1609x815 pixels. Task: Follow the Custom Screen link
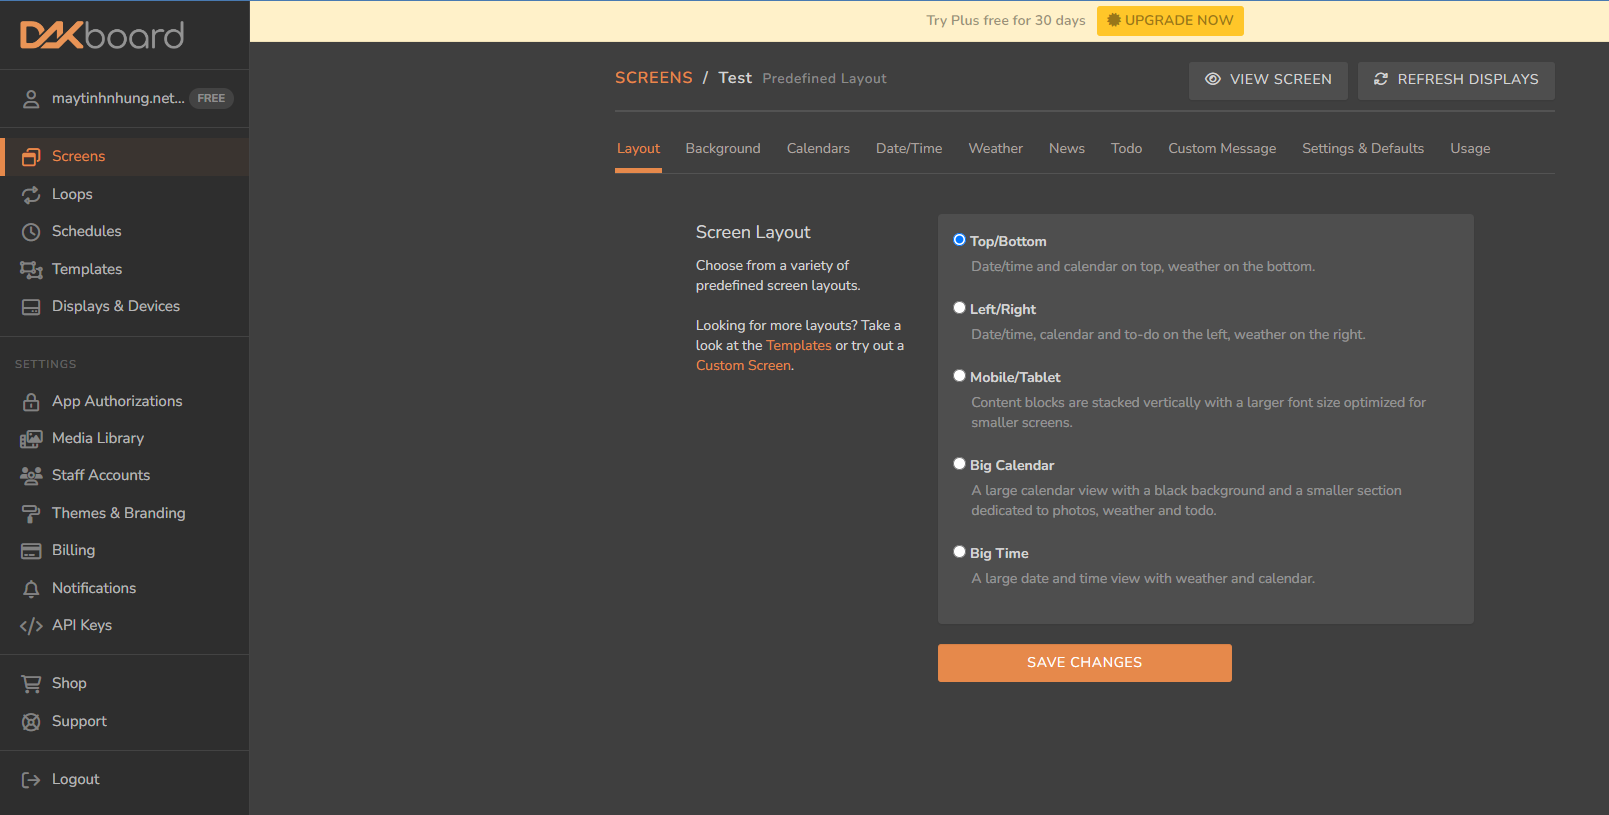pyautogui.click(x=743, y=365)
